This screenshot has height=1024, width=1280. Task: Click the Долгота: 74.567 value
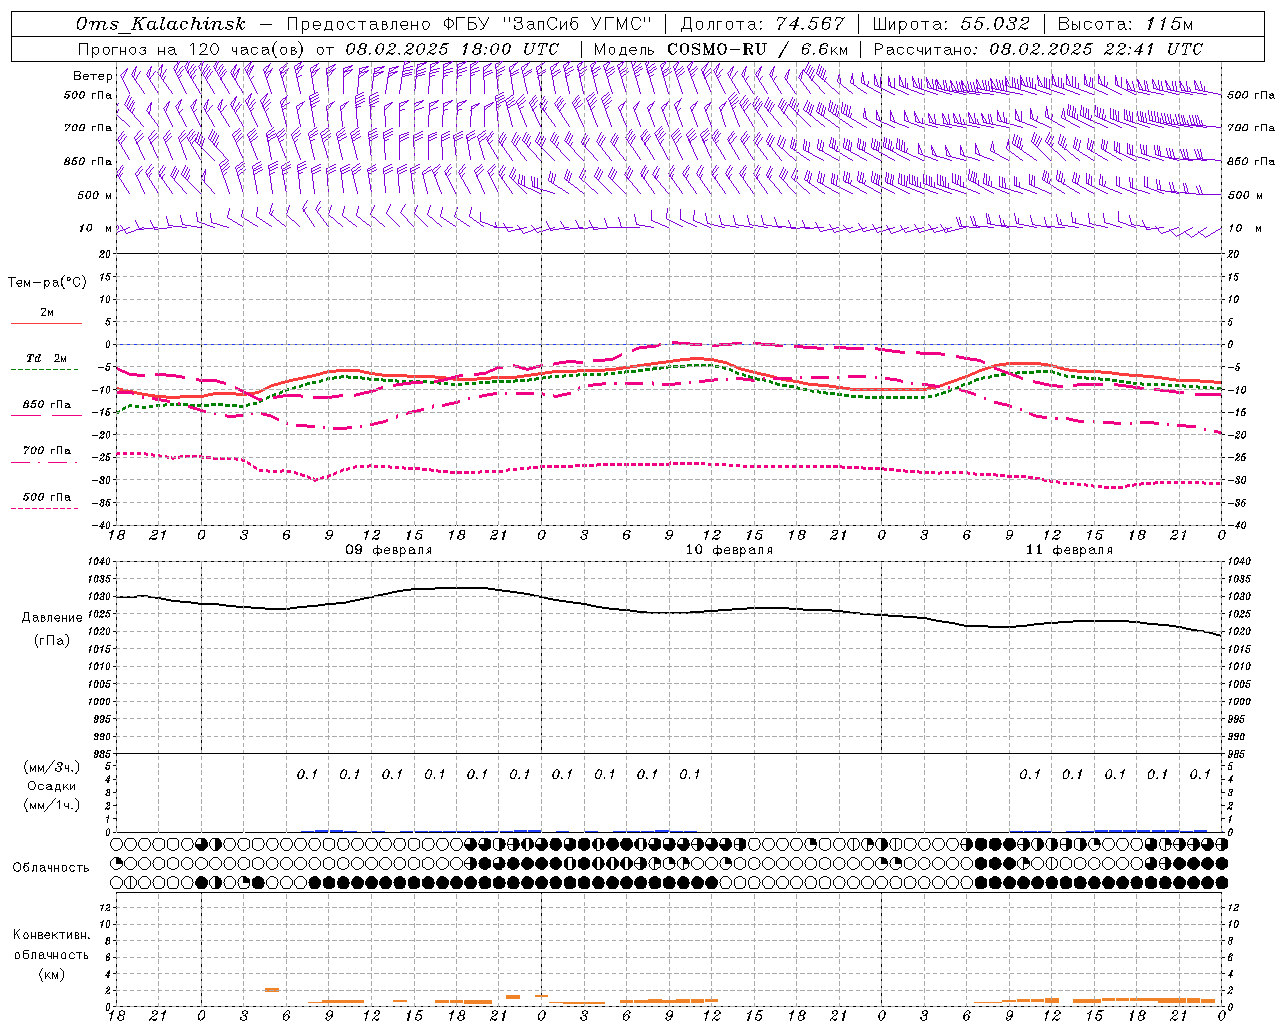764,24
